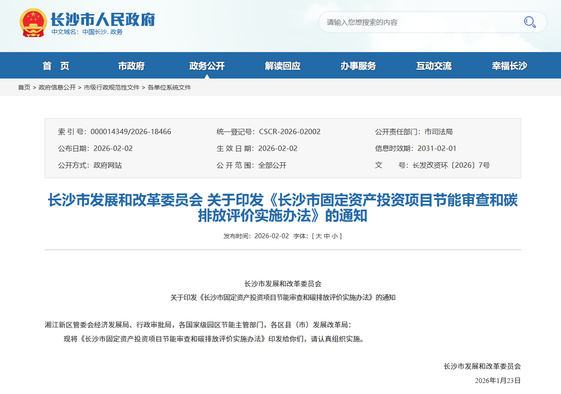Viewport: 561px width, 394px height.
Task: Set font size to 小
Action: click(x=335, y=236)
